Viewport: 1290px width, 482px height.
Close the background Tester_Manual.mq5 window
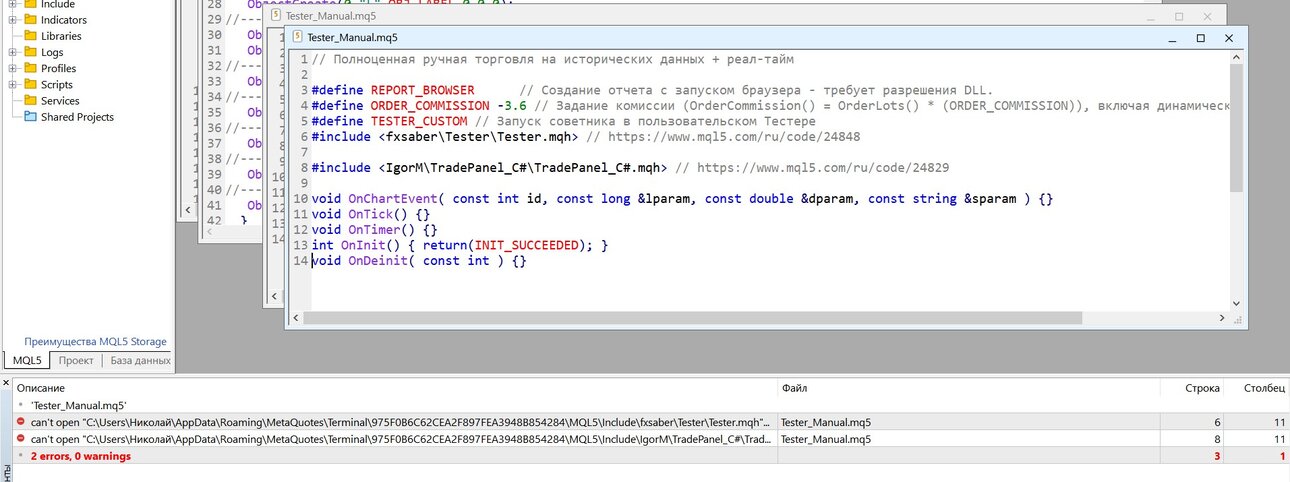click(1208, 17)
